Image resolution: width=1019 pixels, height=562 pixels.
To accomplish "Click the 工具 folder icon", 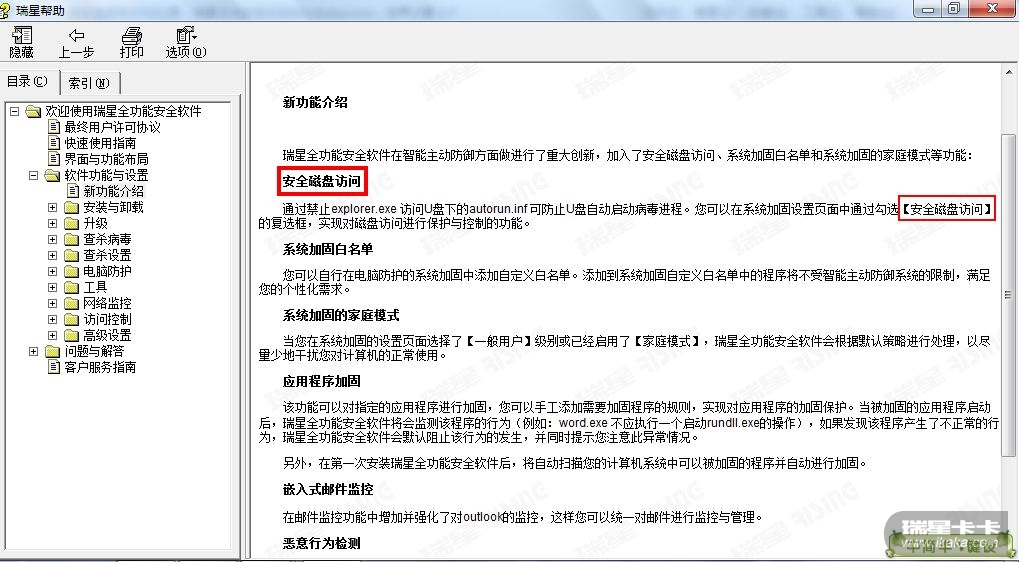I will coord(71,287).
